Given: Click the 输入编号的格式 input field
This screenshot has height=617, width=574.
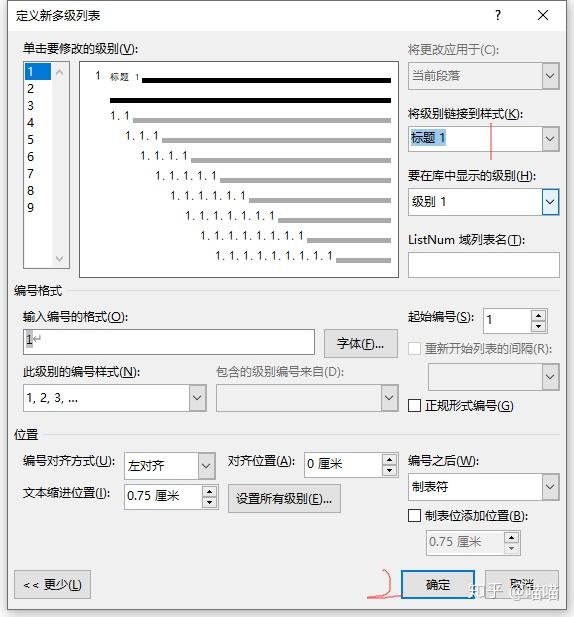Looking at the screenshot, I should click(169, 342).
